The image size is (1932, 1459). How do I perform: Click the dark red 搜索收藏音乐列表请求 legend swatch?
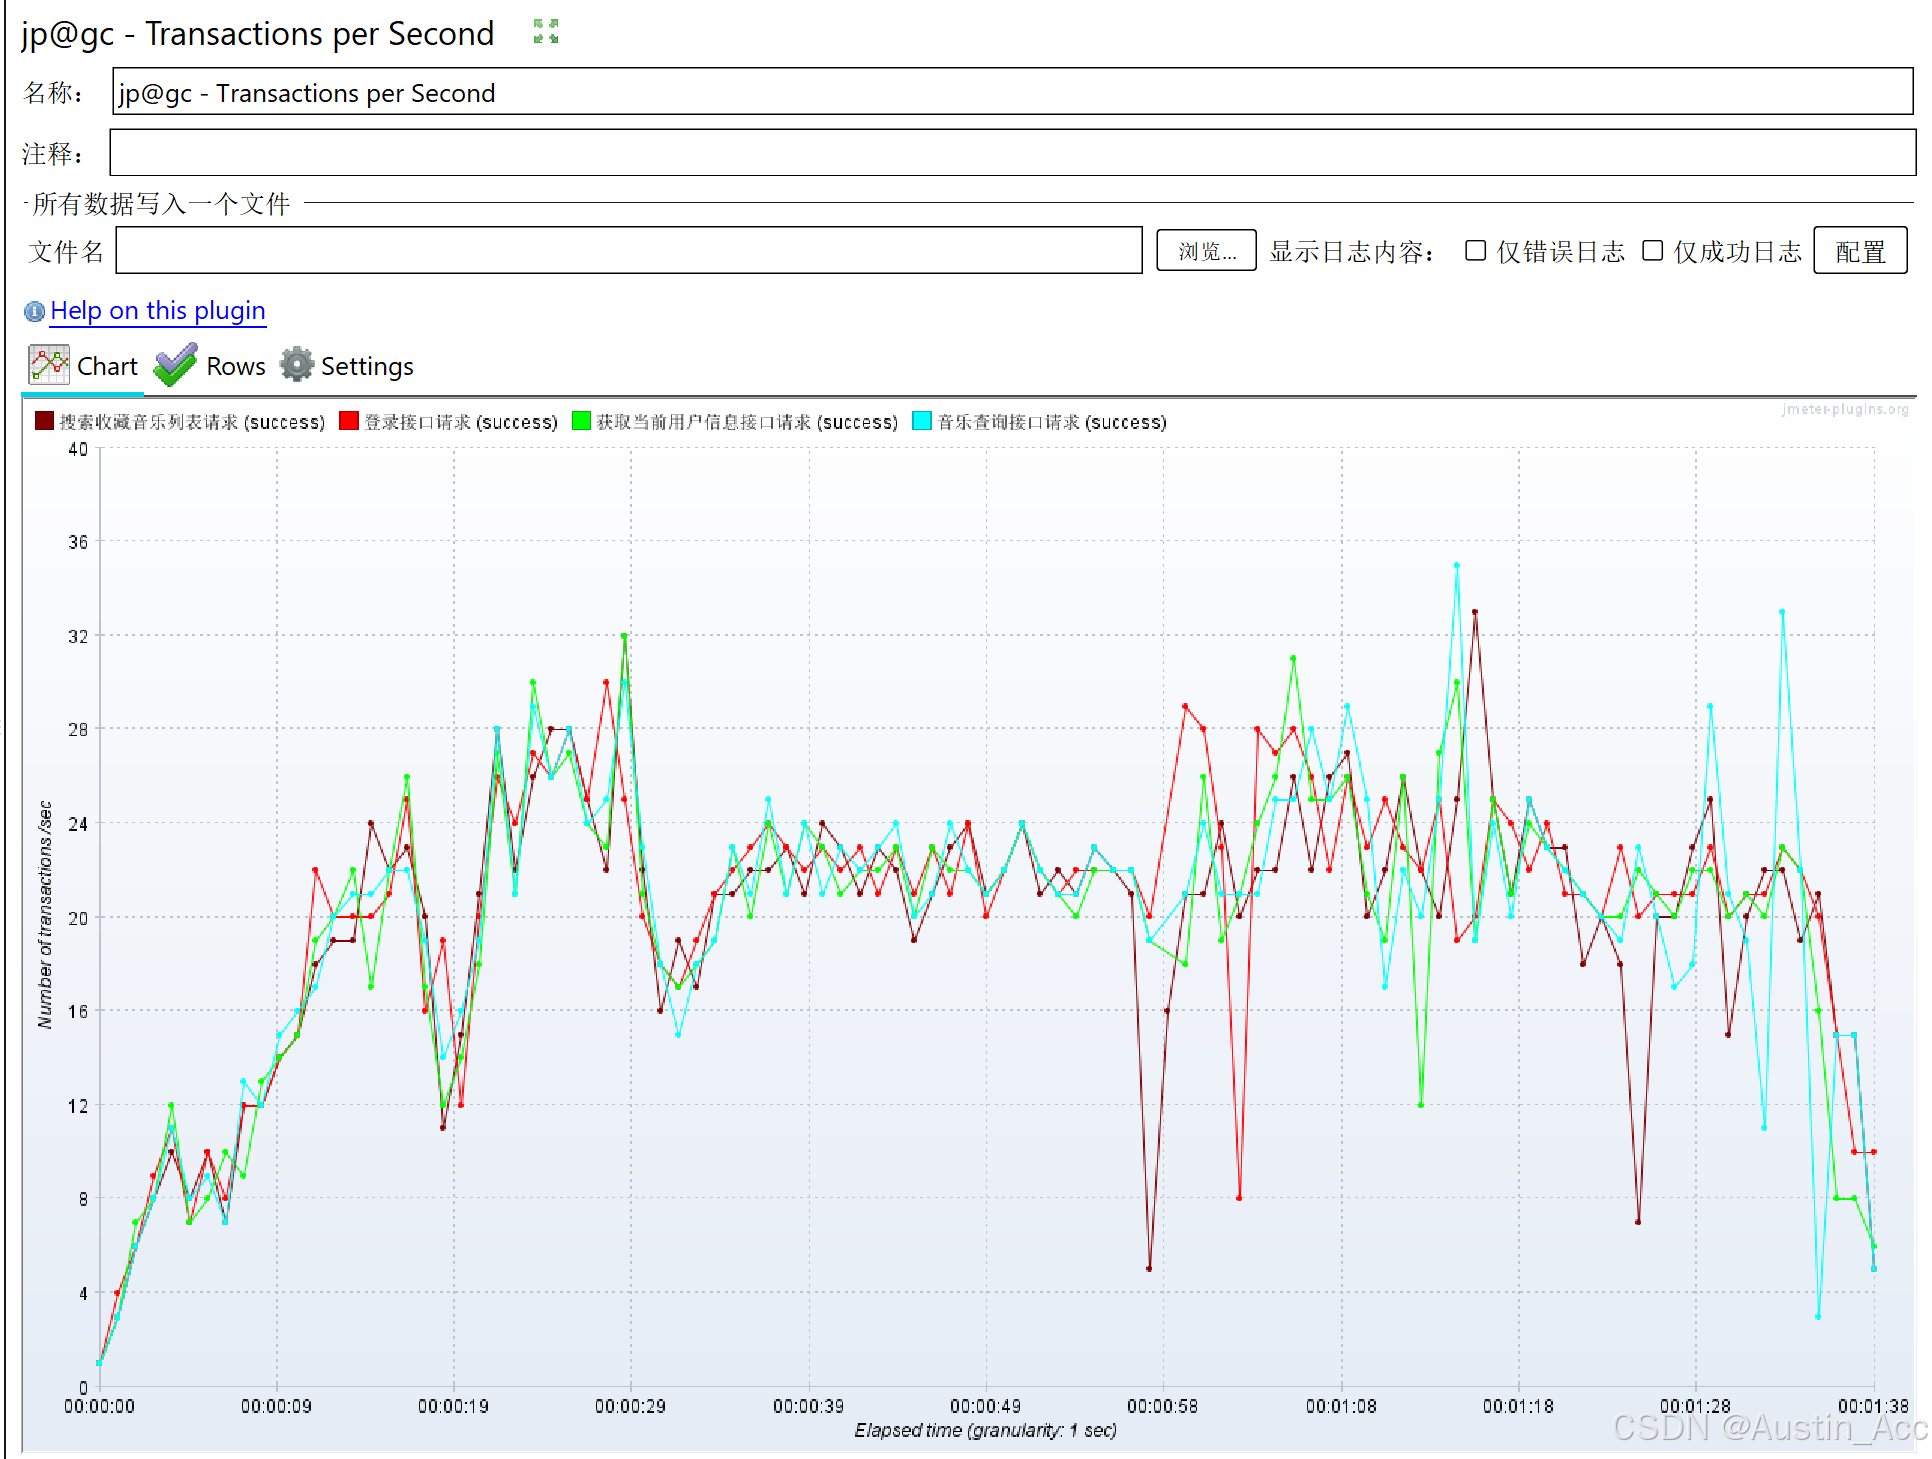[44, 421]
